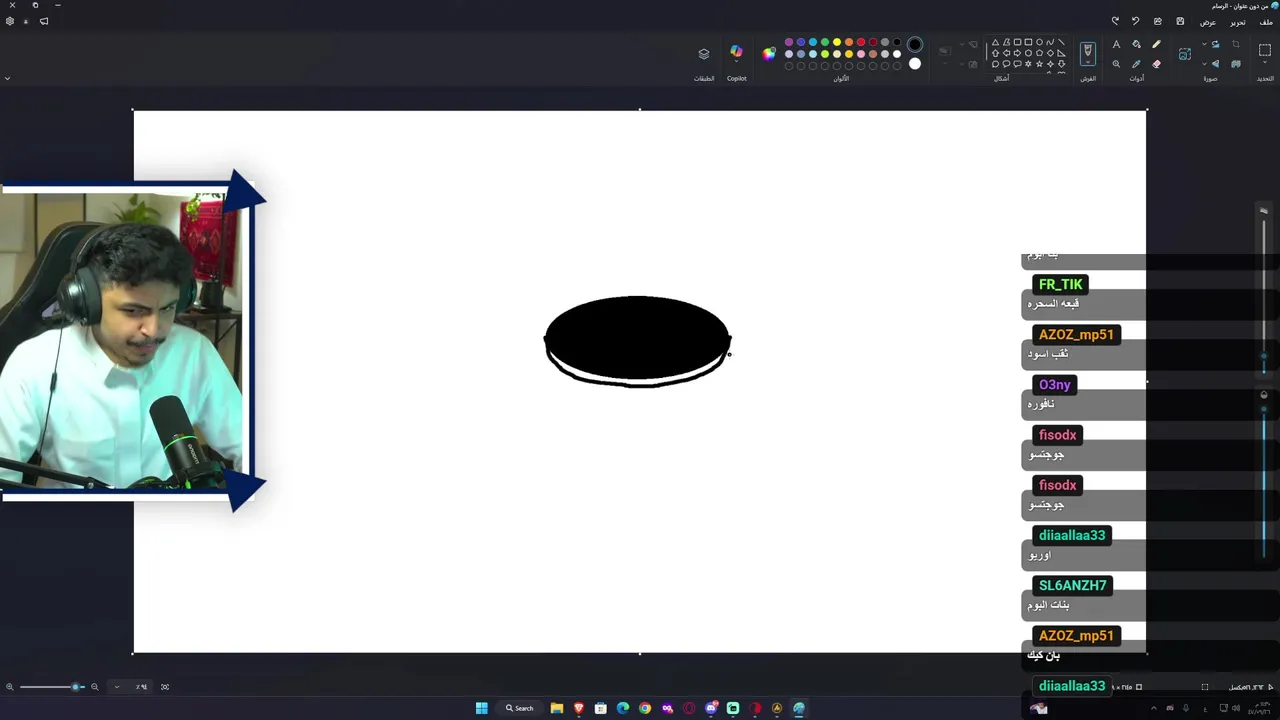Open Chrome from the taskbar

[x=645, y=708]
